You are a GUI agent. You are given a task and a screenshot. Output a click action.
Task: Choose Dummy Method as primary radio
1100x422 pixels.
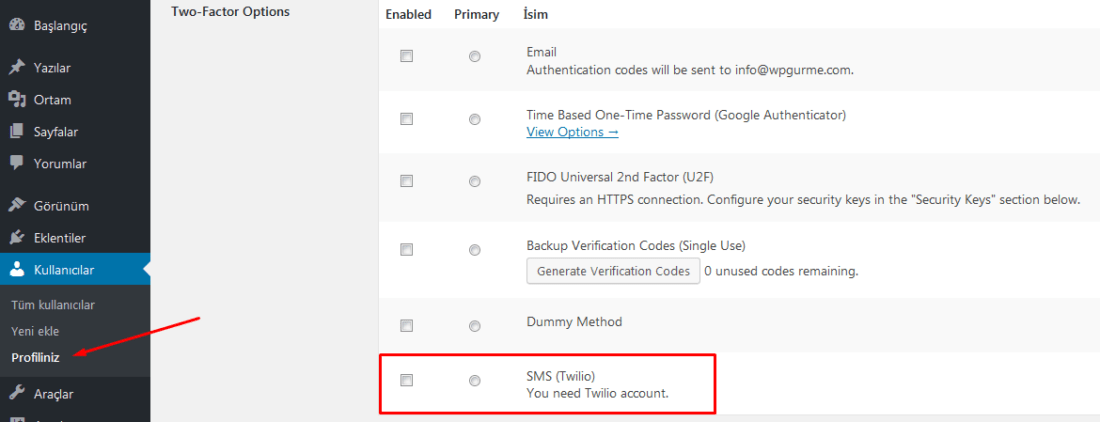(475, 326)
